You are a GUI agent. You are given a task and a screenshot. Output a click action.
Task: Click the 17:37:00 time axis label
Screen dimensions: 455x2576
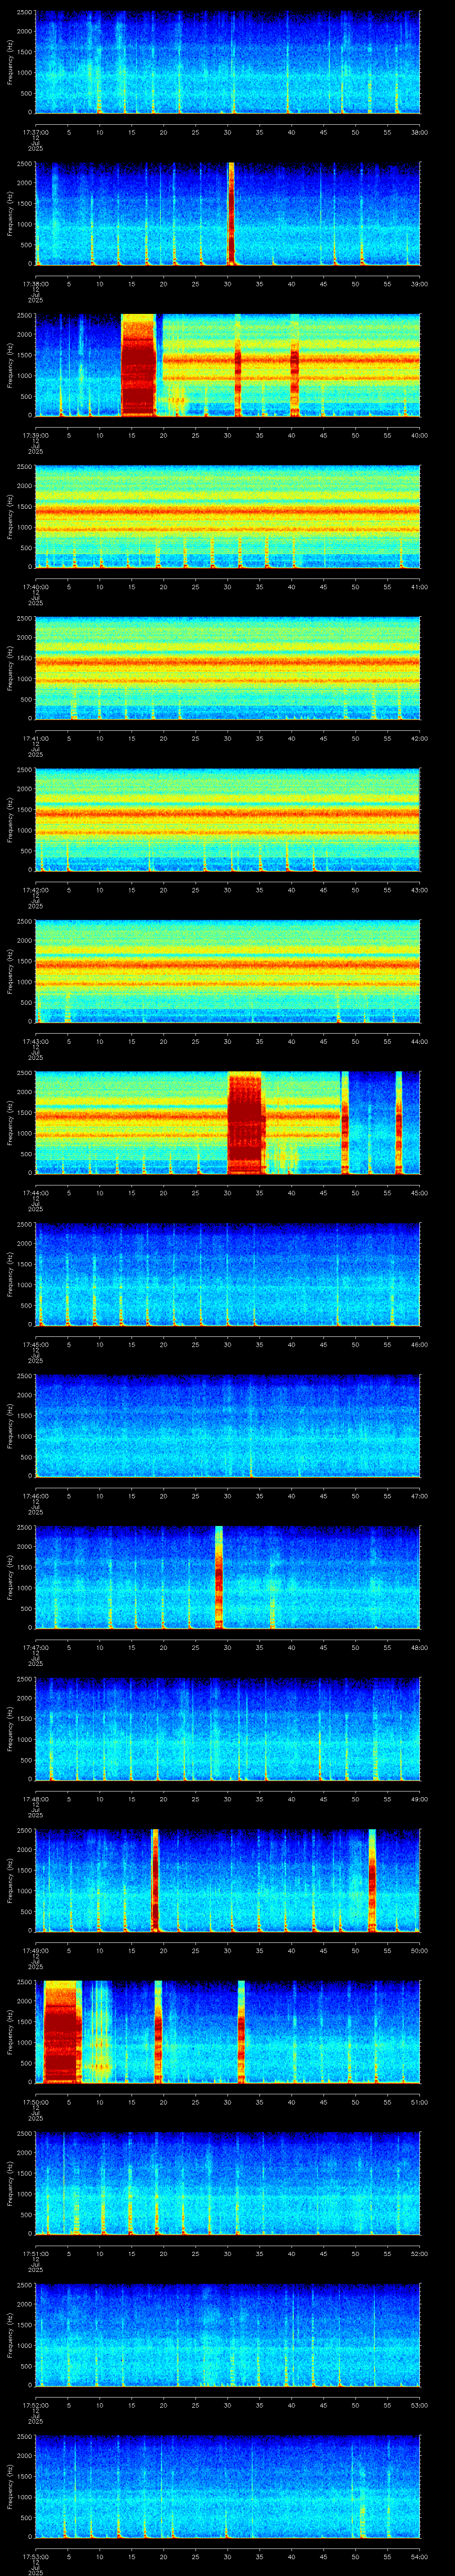(x=35, y=132)
